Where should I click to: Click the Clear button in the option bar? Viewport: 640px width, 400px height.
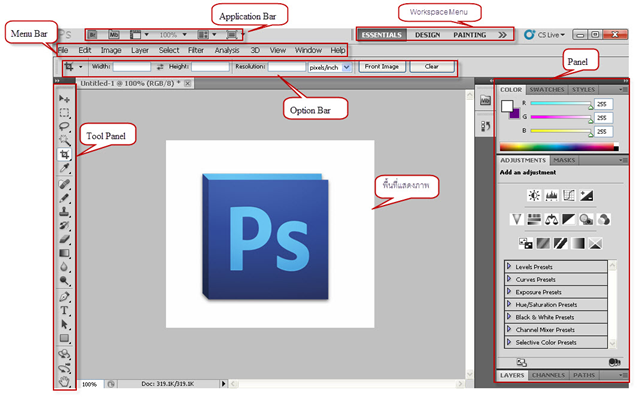pyautogui.click(x=431, y=67)
